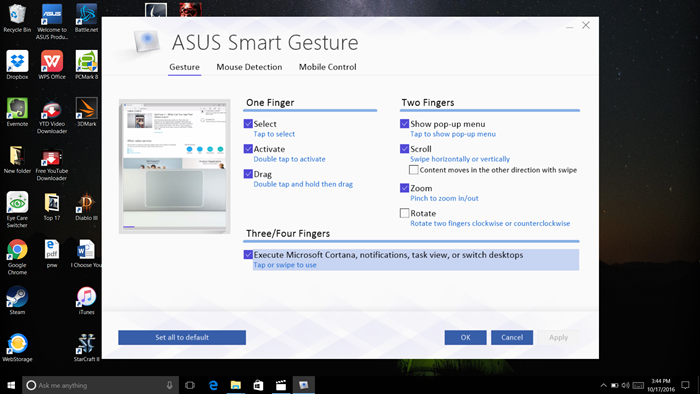The image size is (700, 394).
Task: Launch Diablo III desktop shortcut
Action: tap(86, 207)
